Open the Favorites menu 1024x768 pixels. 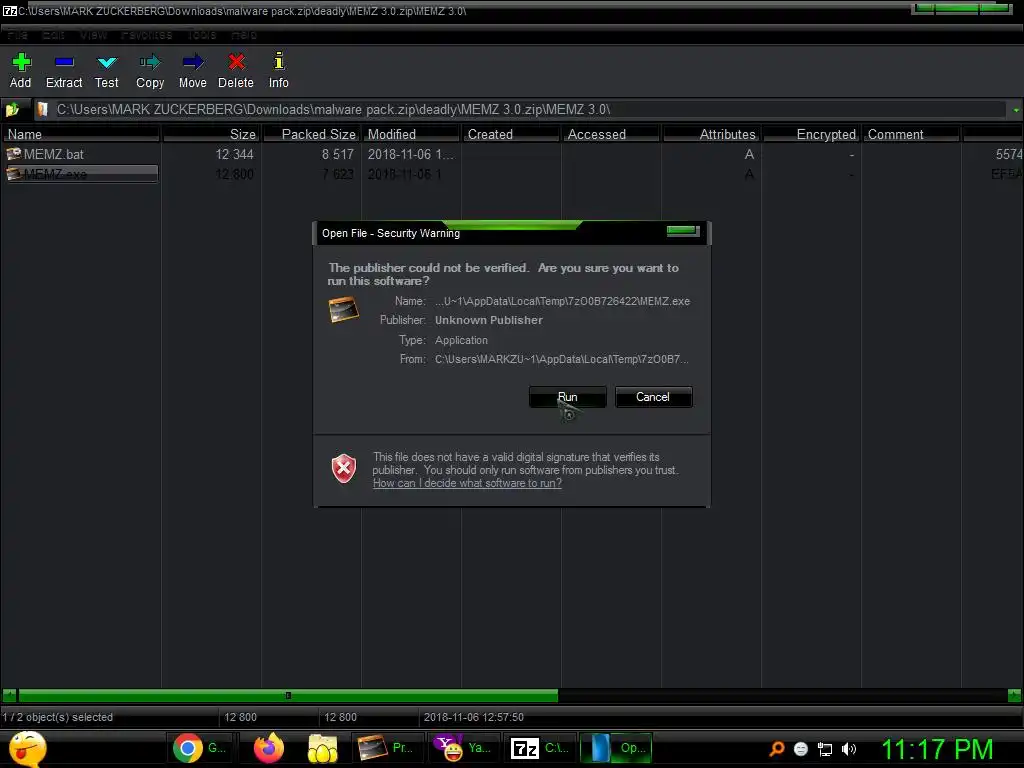click(x=146, y=35)
